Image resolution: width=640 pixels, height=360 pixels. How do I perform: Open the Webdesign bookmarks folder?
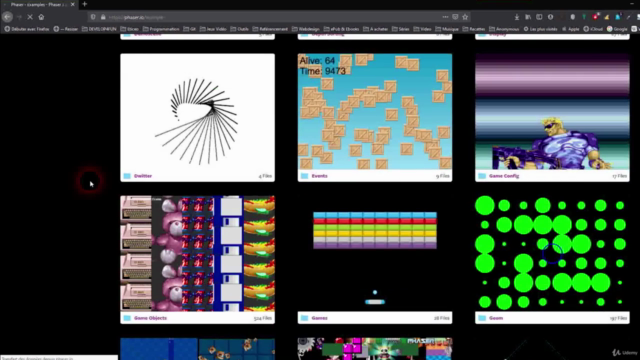coord(306,29)
